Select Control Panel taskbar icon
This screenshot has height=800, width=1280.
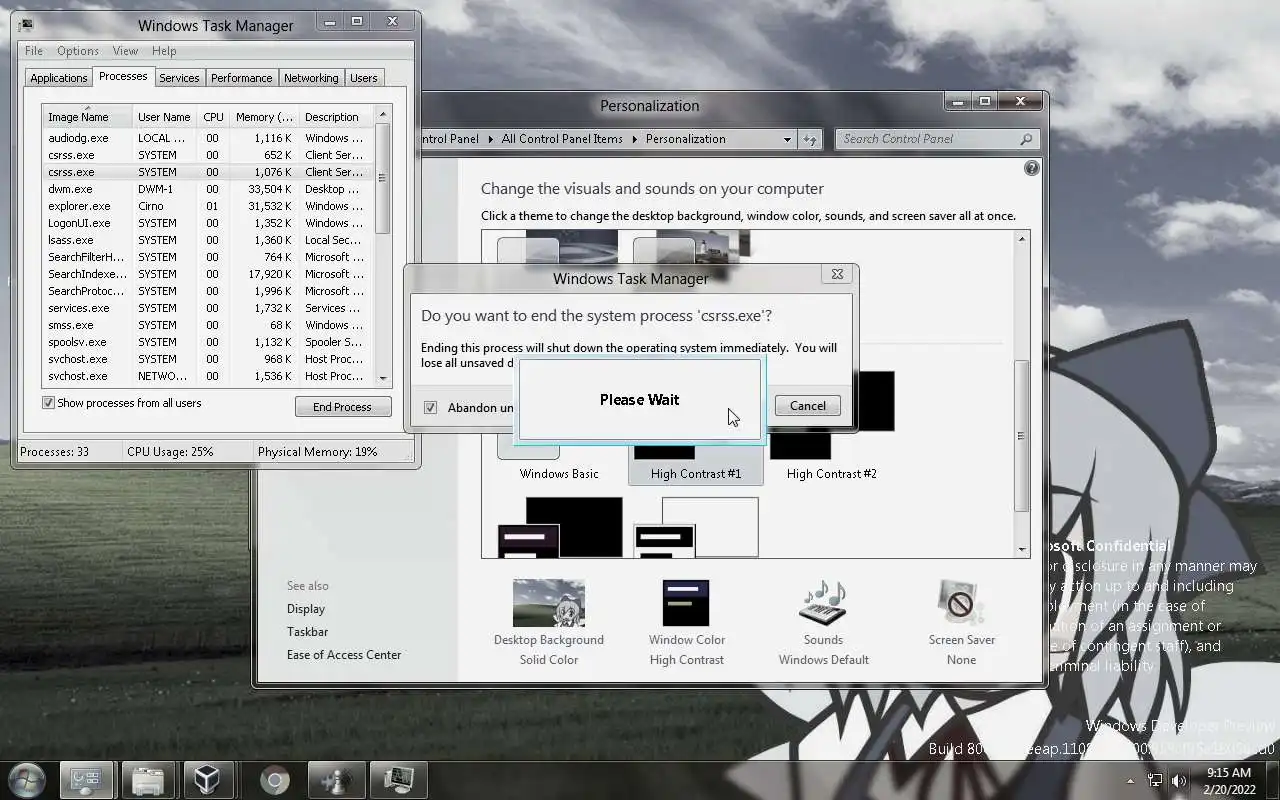point(86,779)
